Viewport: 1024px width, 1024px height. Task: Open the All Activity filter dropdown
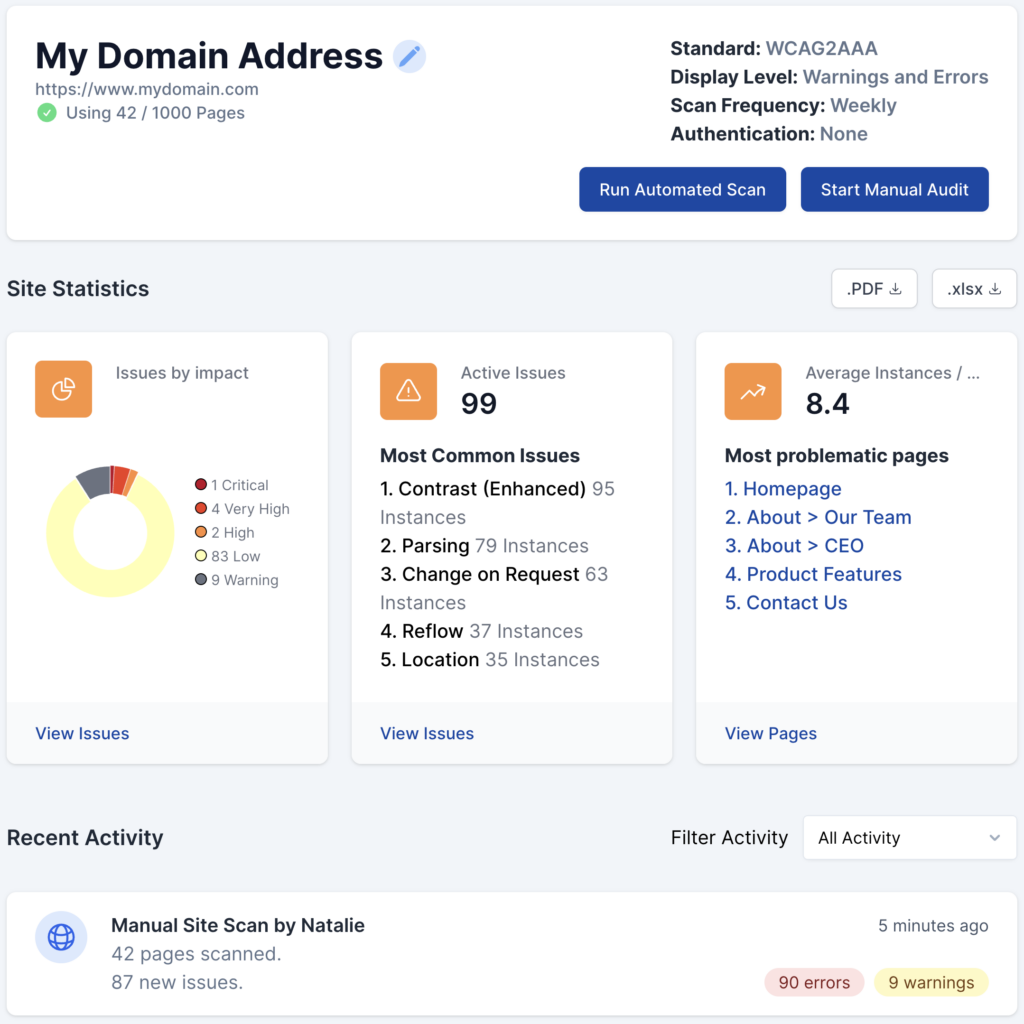909,838
